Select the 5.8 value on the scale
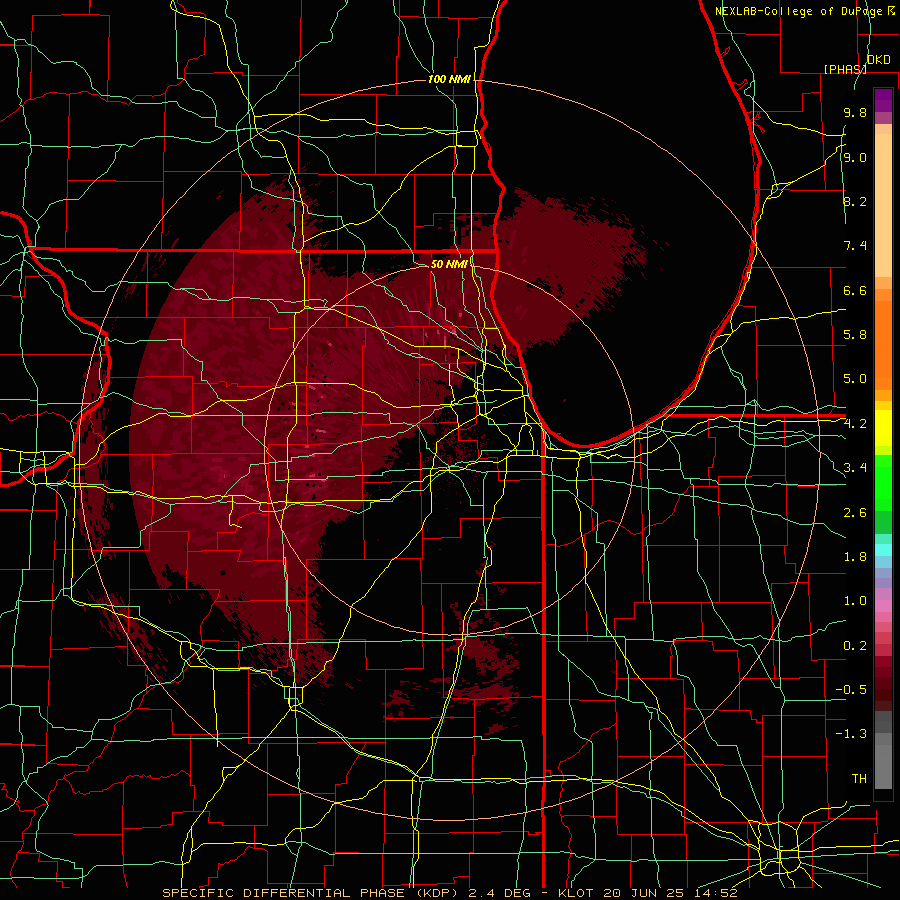Viewport: 900px width, 900px height. click(855, 335)
